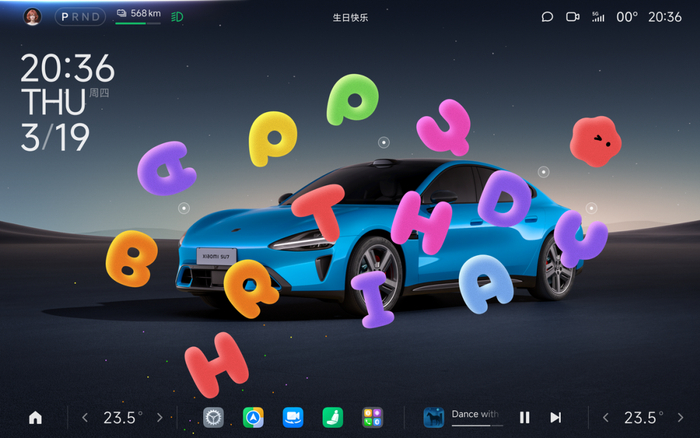Launch the navigation maps app
This screenshot has height=438, width=700.
pyautogui.click(x=253, y=418)
